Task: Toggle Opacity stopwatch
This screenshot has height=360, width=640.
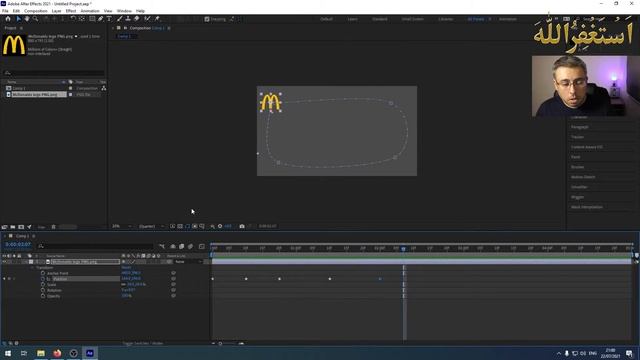Action: coord(43,296)
